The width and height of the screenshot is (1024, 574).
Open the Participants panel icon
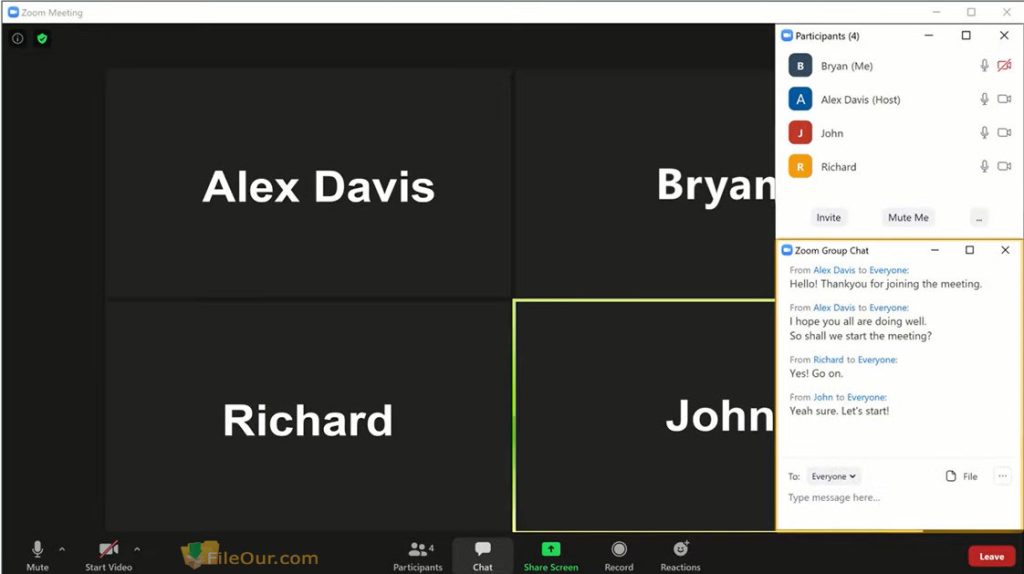(x=418, y=549)
